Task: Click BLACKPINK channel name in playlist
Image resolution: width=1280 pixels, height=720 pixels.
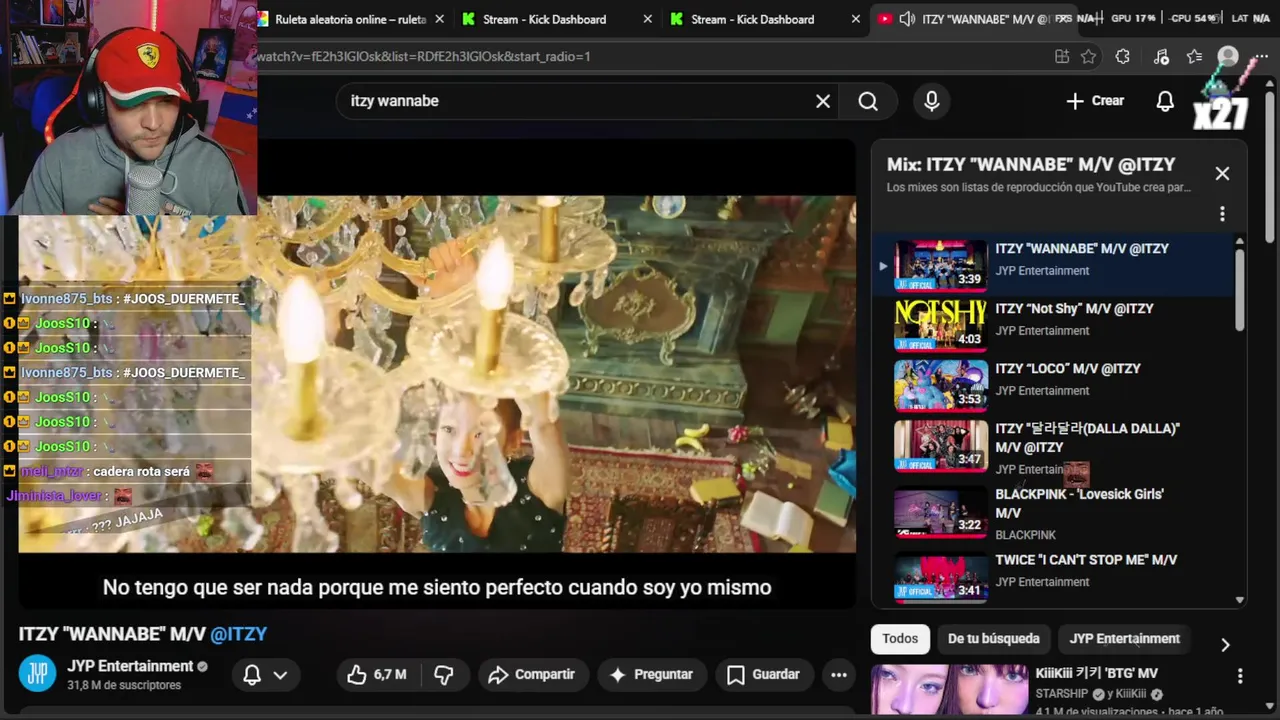Action: pyautogui.click(x=1026, y=535)
